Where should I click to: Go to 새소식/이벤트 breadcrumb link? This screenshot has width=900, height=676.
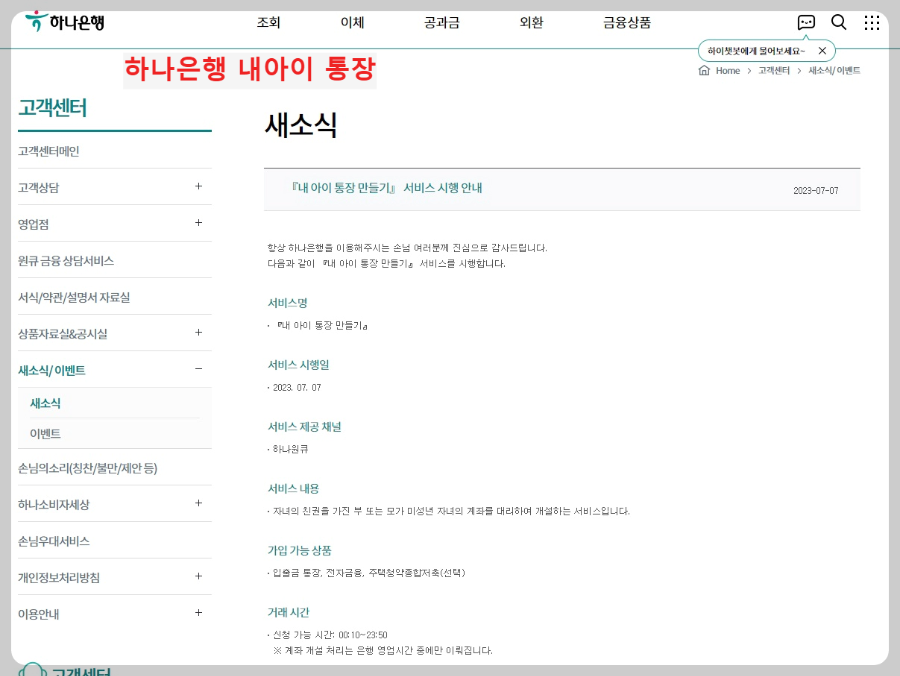point(834,71)
